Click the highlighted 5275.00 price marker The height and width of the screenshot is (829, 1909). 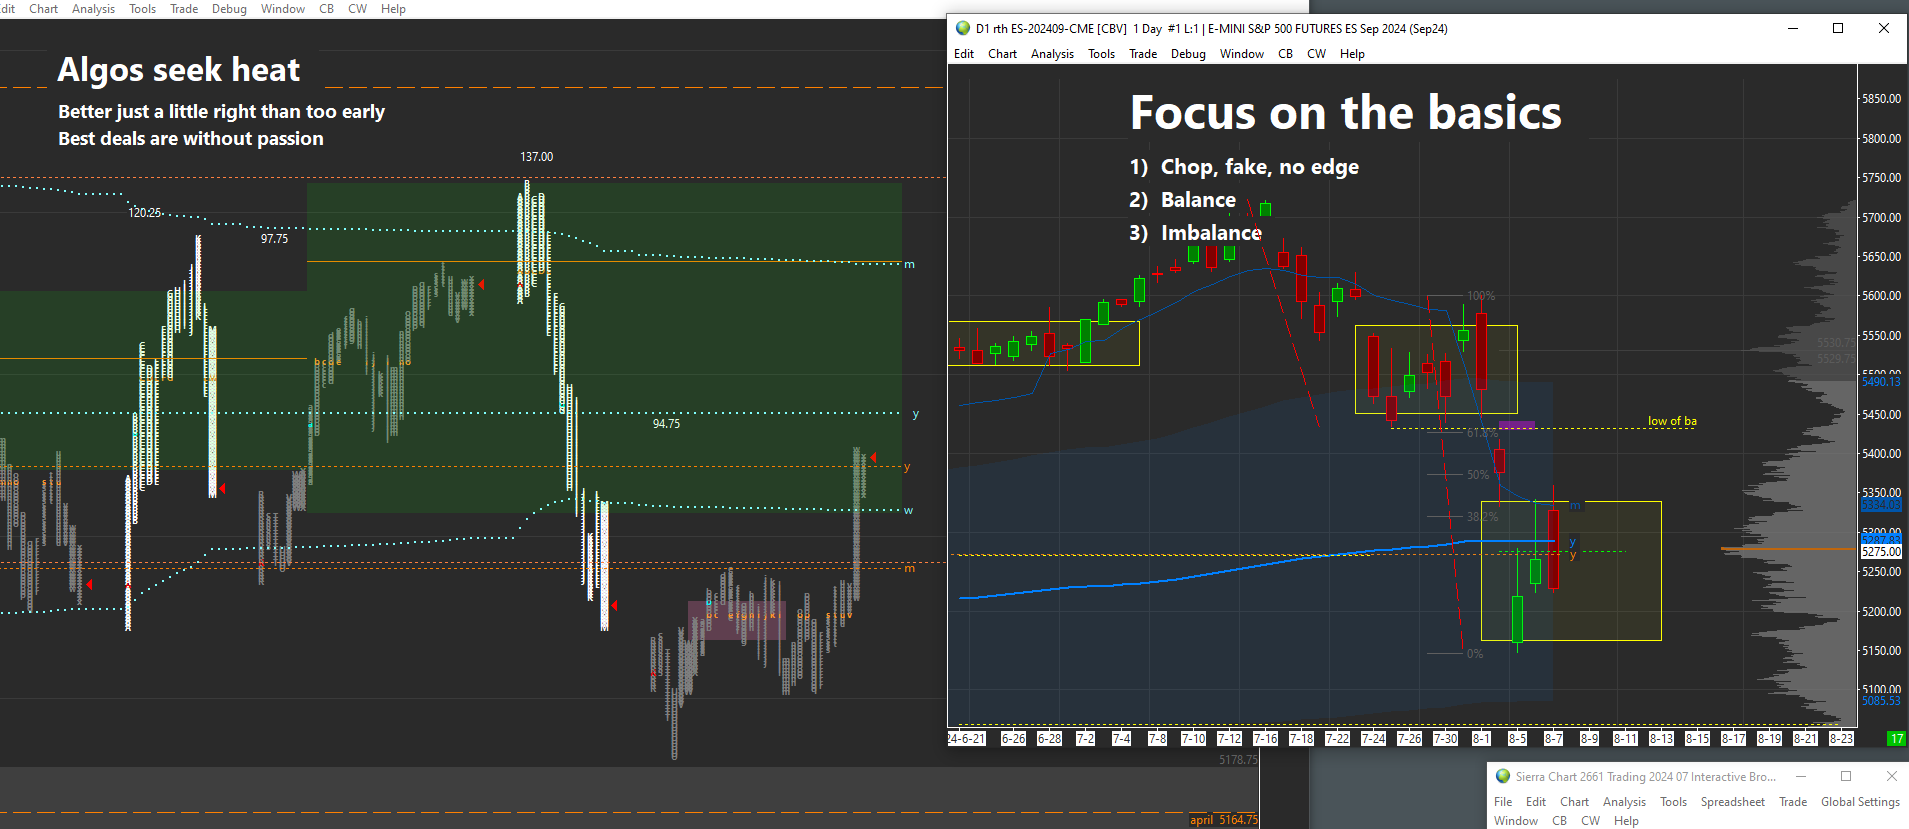[x=1881, y=552]
